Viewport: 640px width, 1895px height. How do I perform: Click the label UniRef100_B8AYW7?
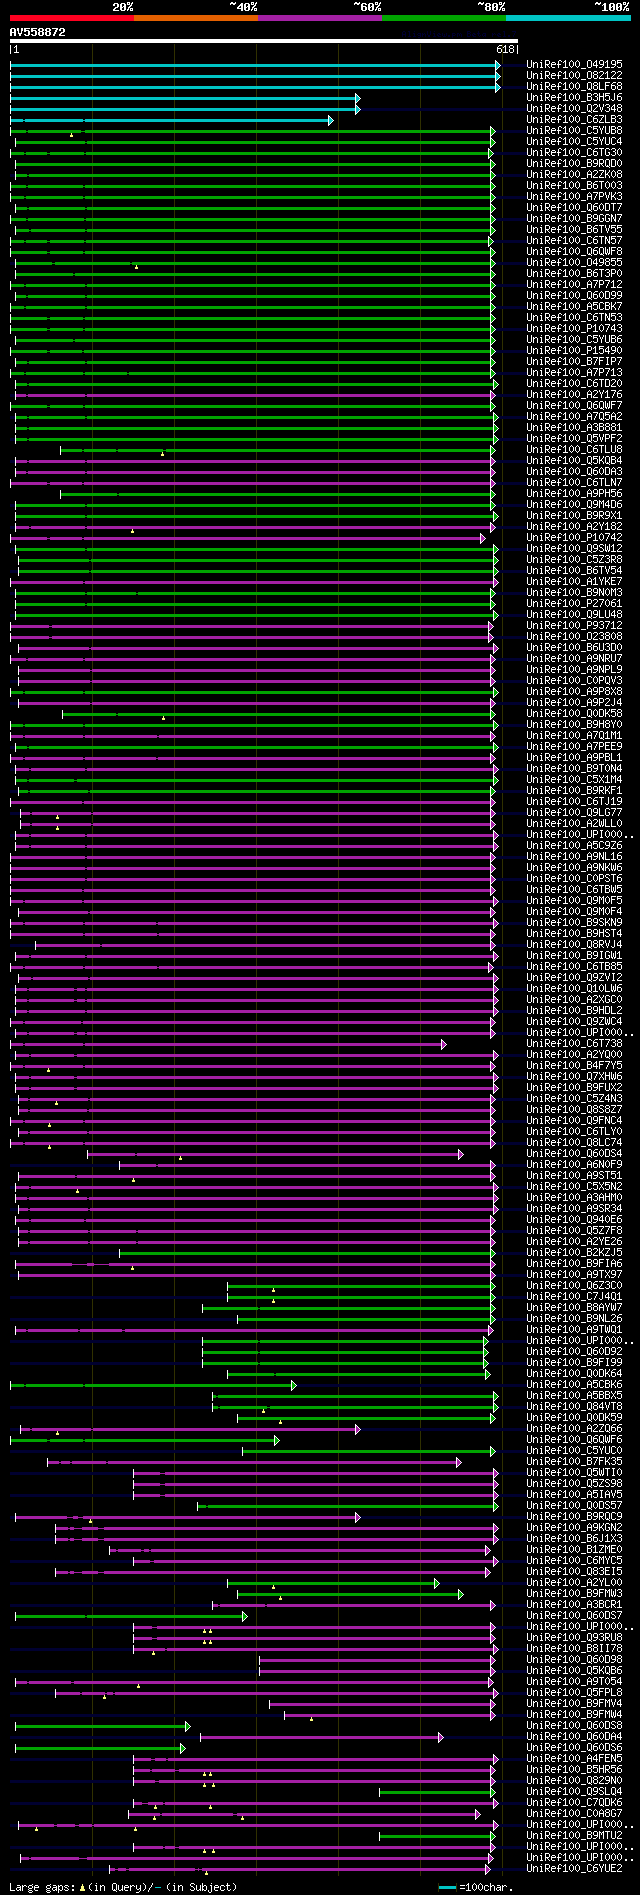coord(575,1307)
